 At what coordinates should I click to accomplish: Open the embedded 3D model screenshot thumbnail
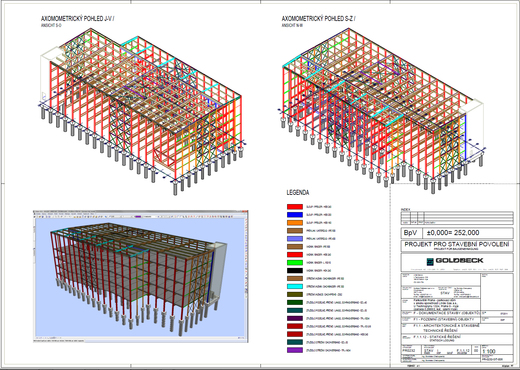point(140,276)
